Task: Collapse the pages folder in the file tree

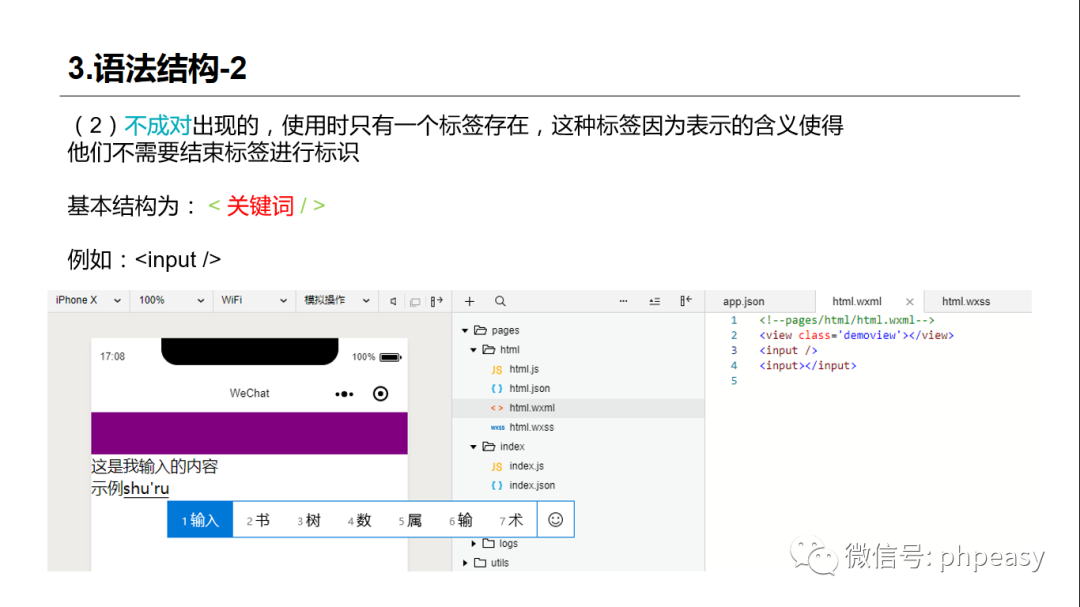Action: coord(464,330)
